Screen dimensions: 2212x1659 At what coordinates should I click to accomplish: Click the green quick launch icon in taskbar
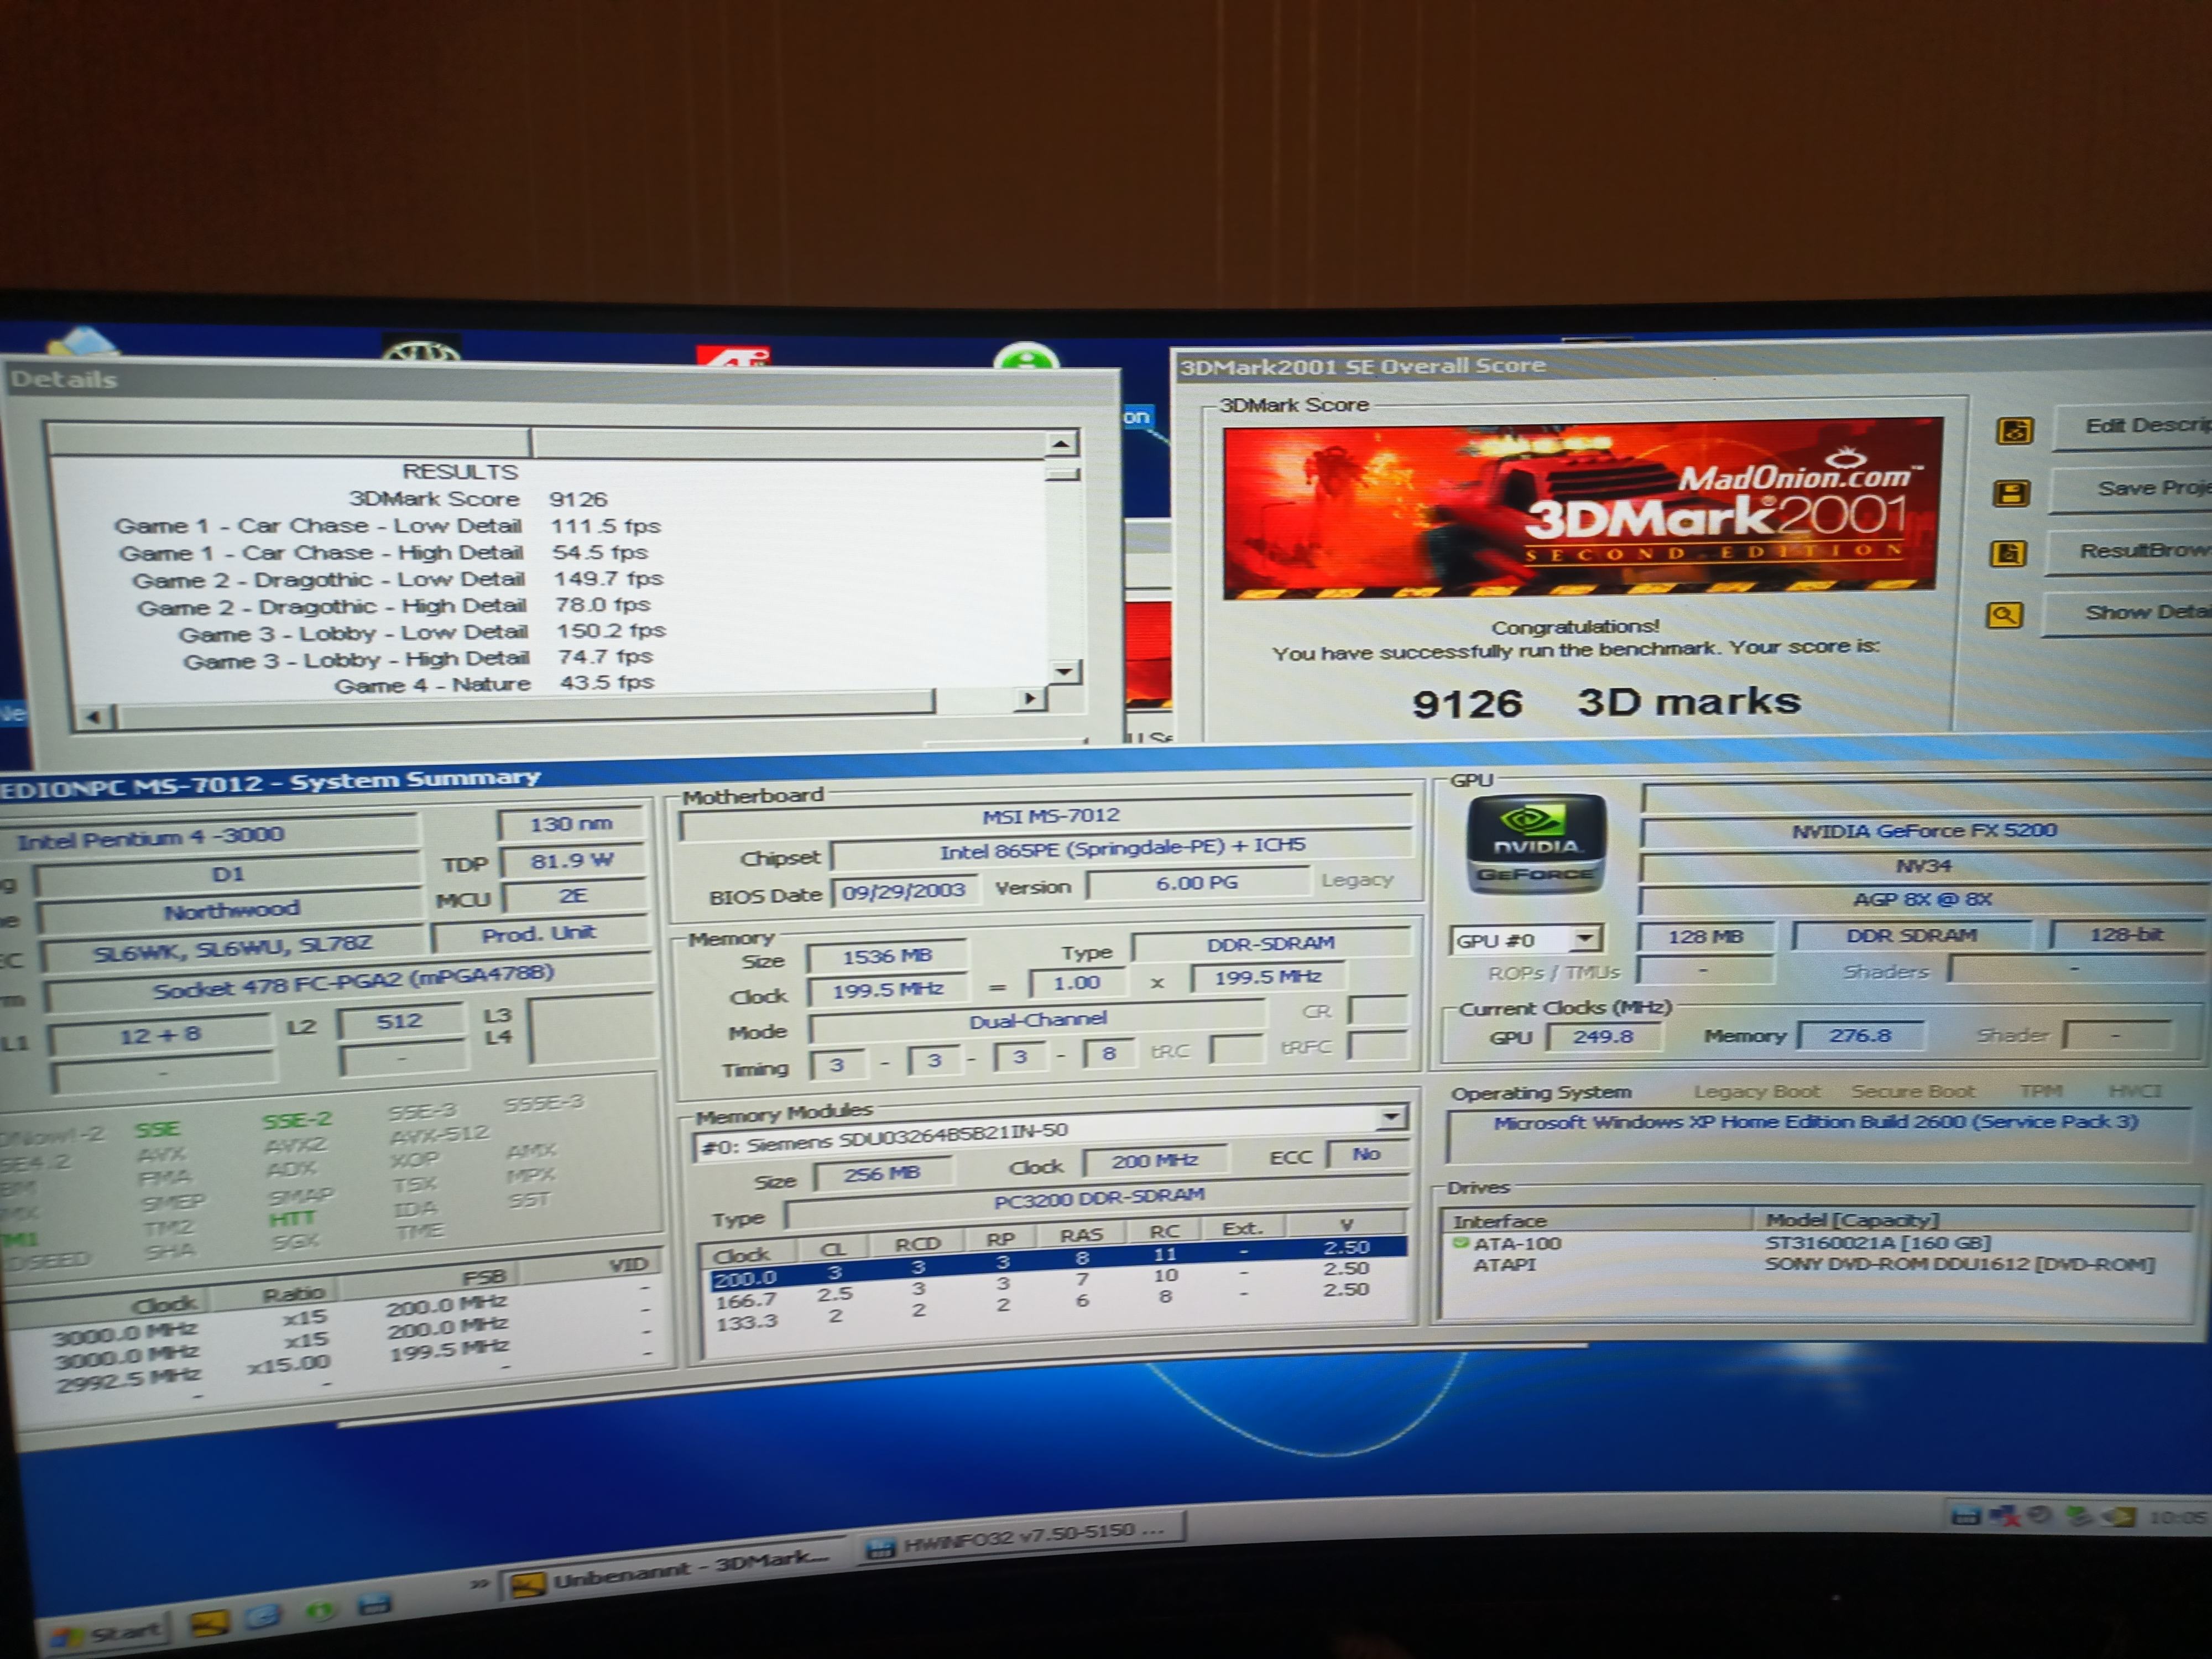[x=319, y=1611]
